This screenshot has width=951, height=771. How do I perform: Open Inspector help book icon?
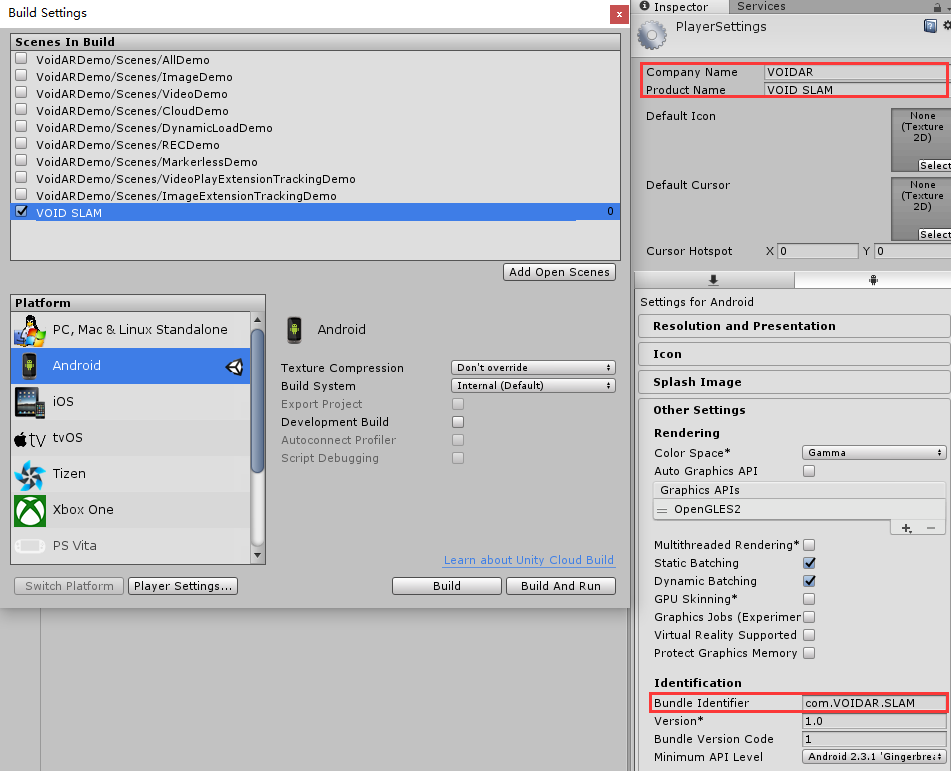click(930, 25)
